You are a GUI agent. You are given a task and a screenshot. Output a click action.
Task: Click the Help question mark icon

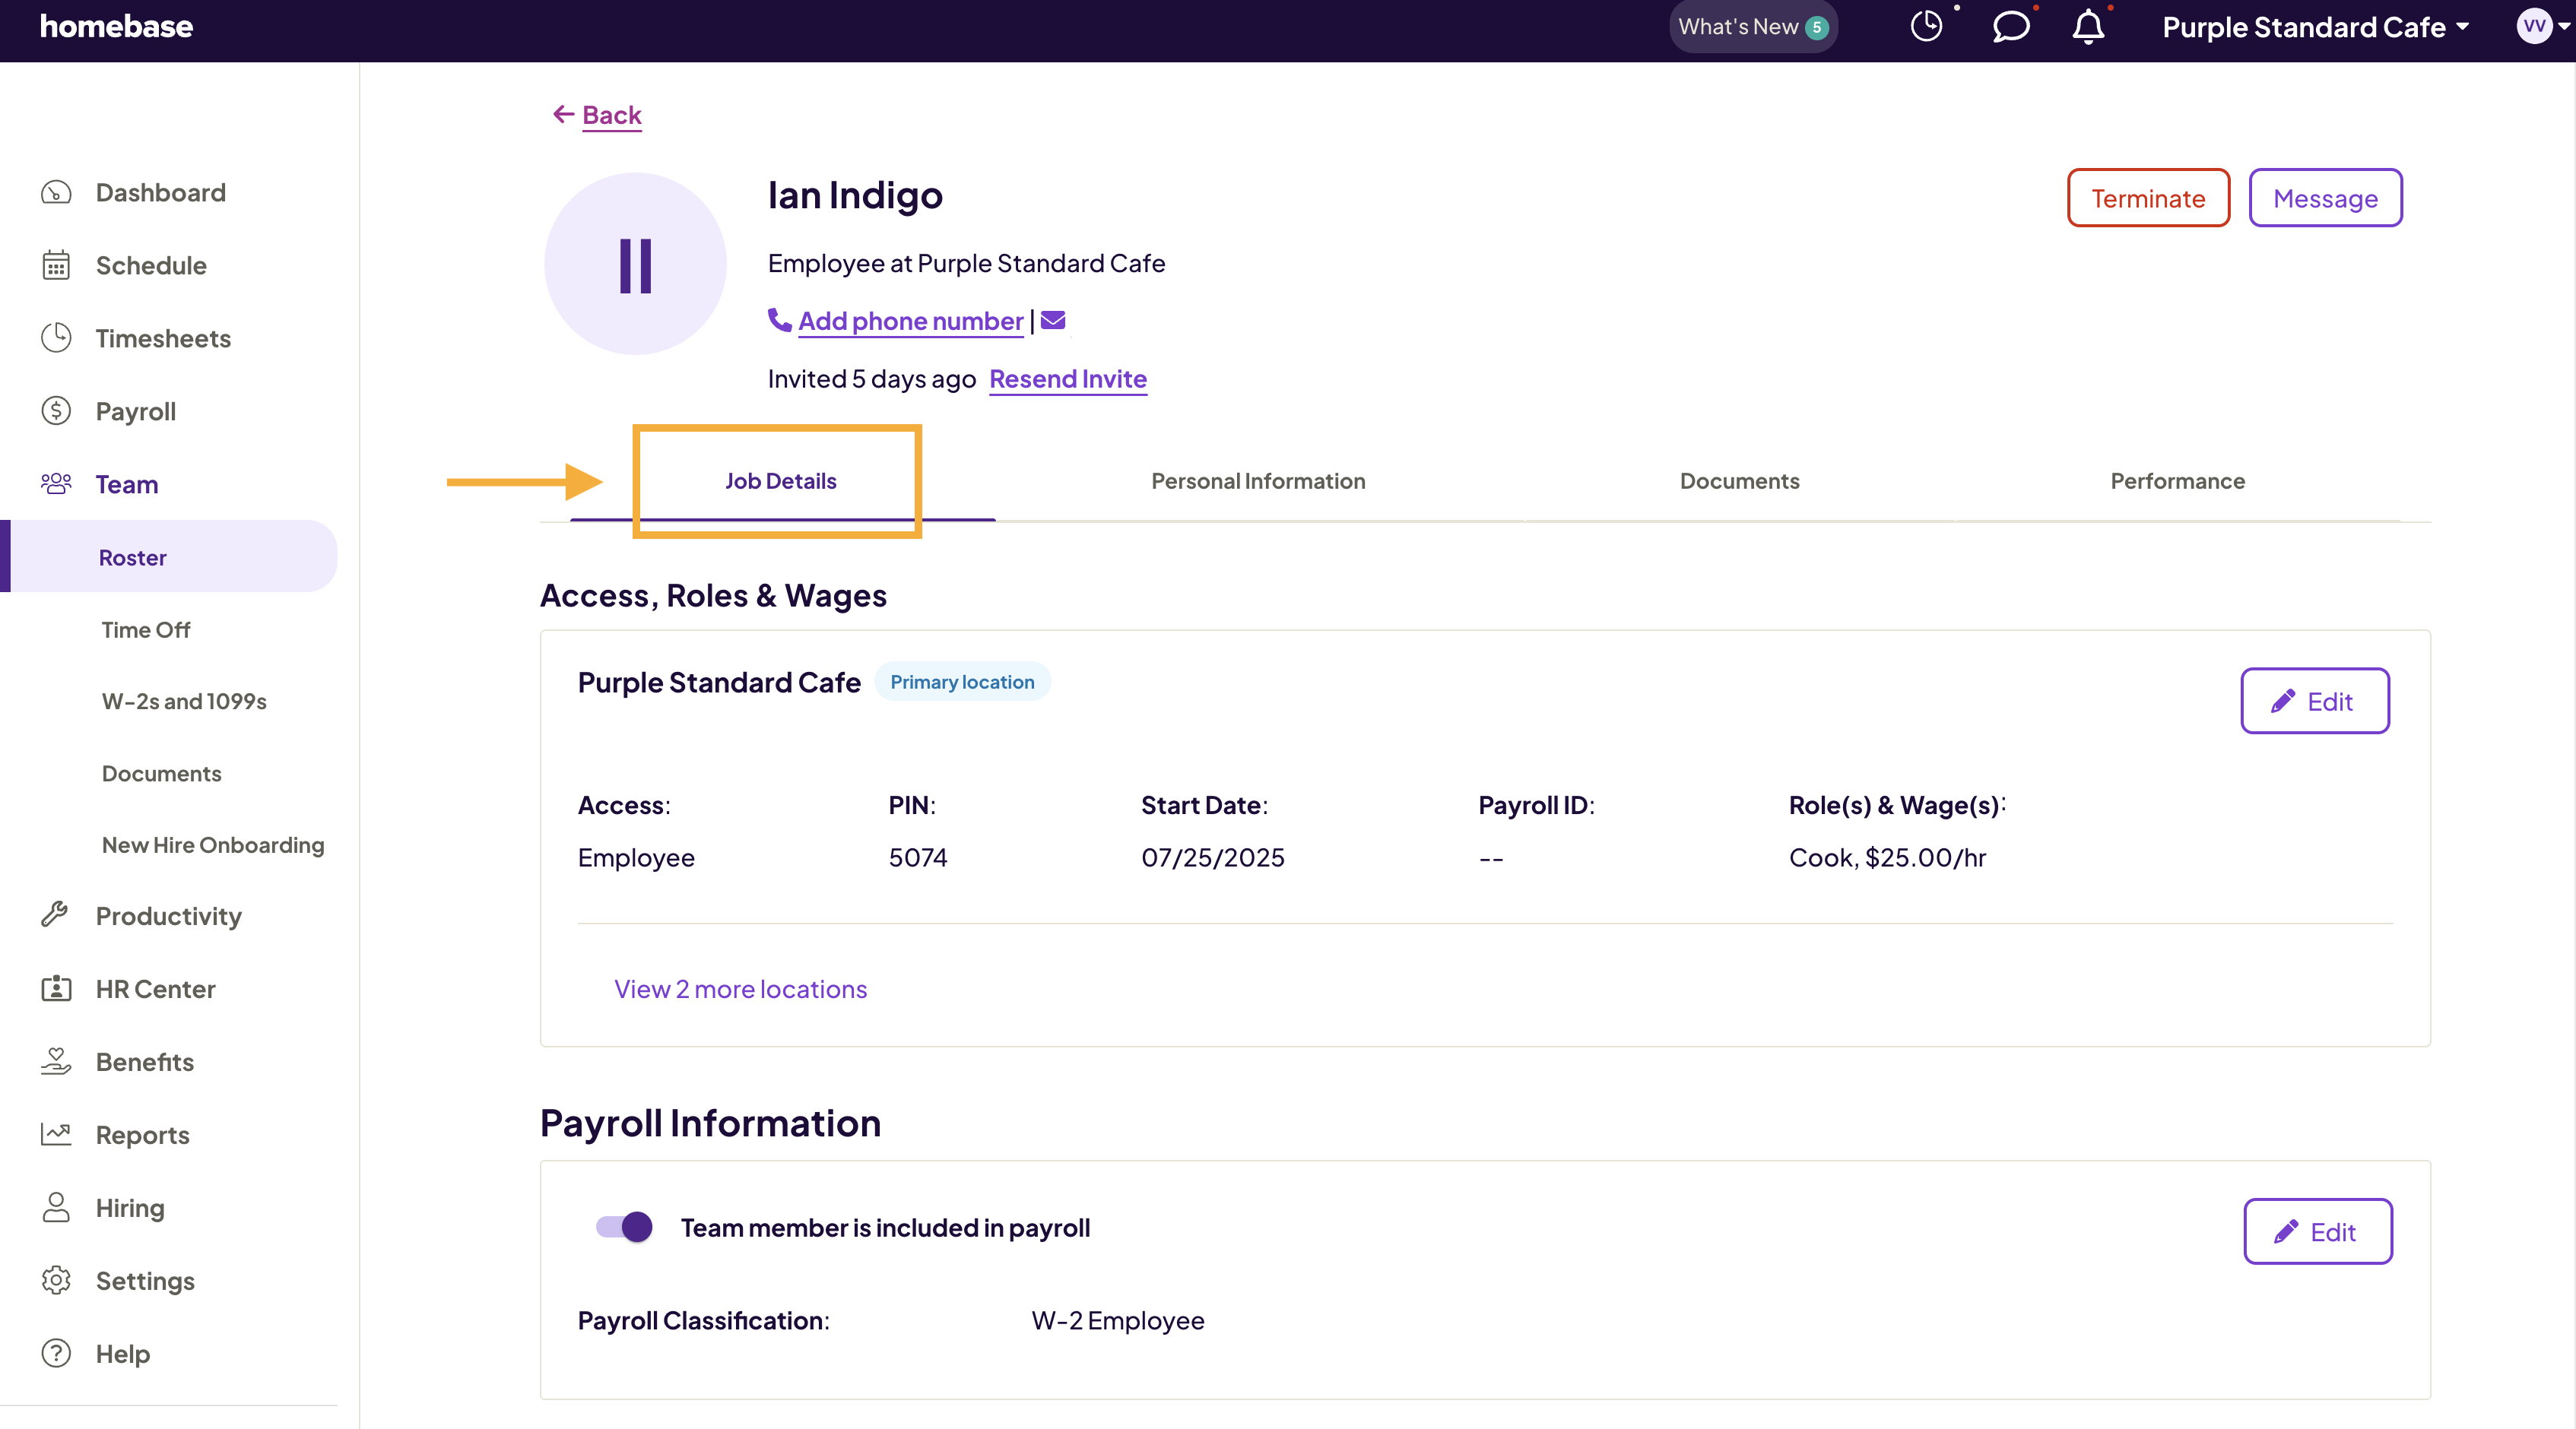pyautogui.click(x=56, y=1353)
